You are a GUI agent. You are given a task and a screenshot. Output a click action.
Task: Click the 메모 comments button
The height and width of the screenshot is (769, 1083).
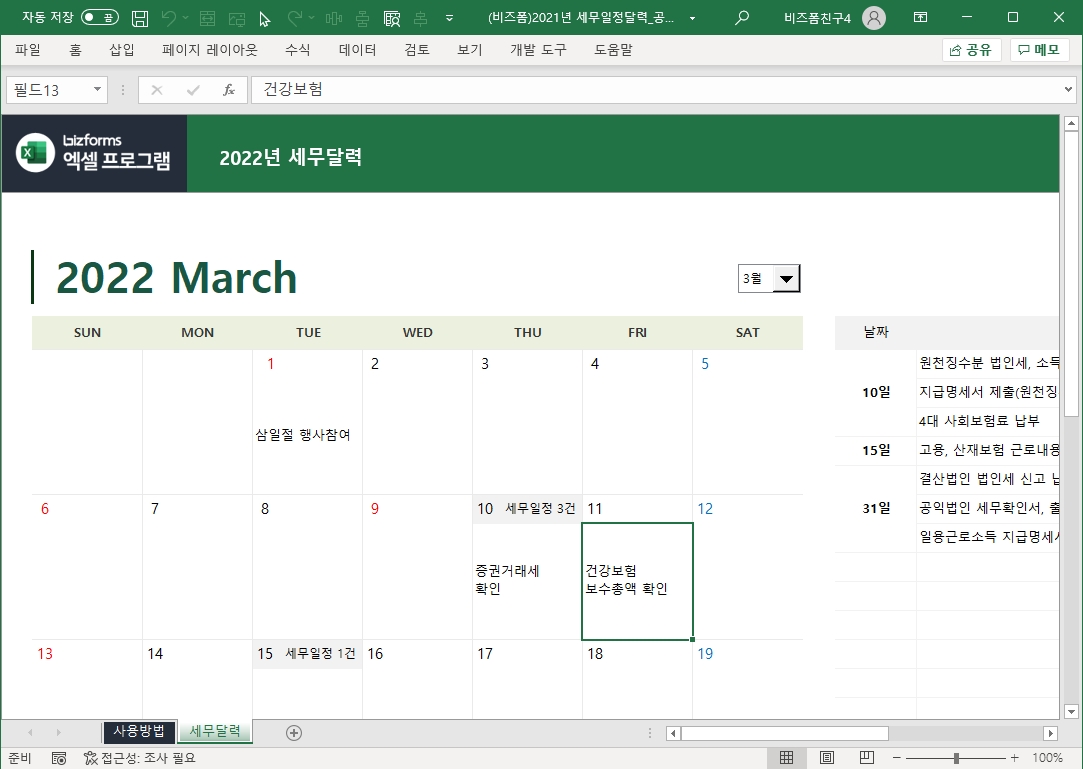[x=1039, y=50]
